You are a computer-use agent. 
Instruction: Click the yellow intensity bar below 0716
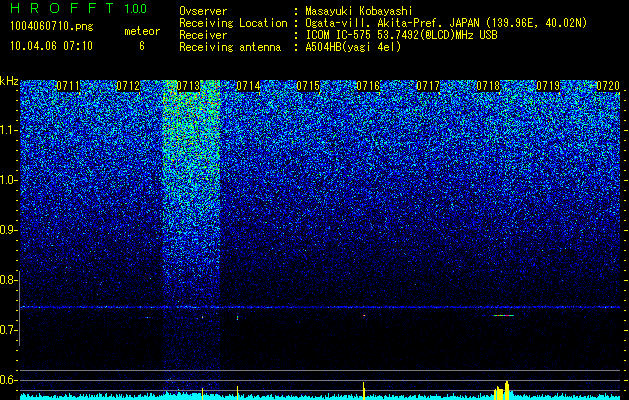pos(364,391)
